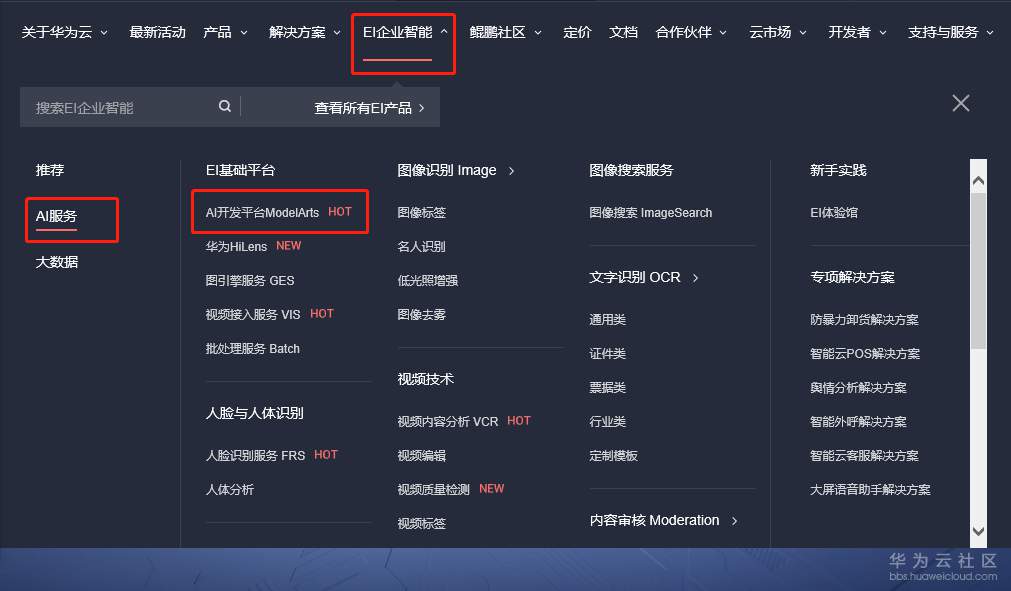Open 人体分析 link
This screenshot has height=591, width=1011.
pyautogui.click(x=230, y=489)
